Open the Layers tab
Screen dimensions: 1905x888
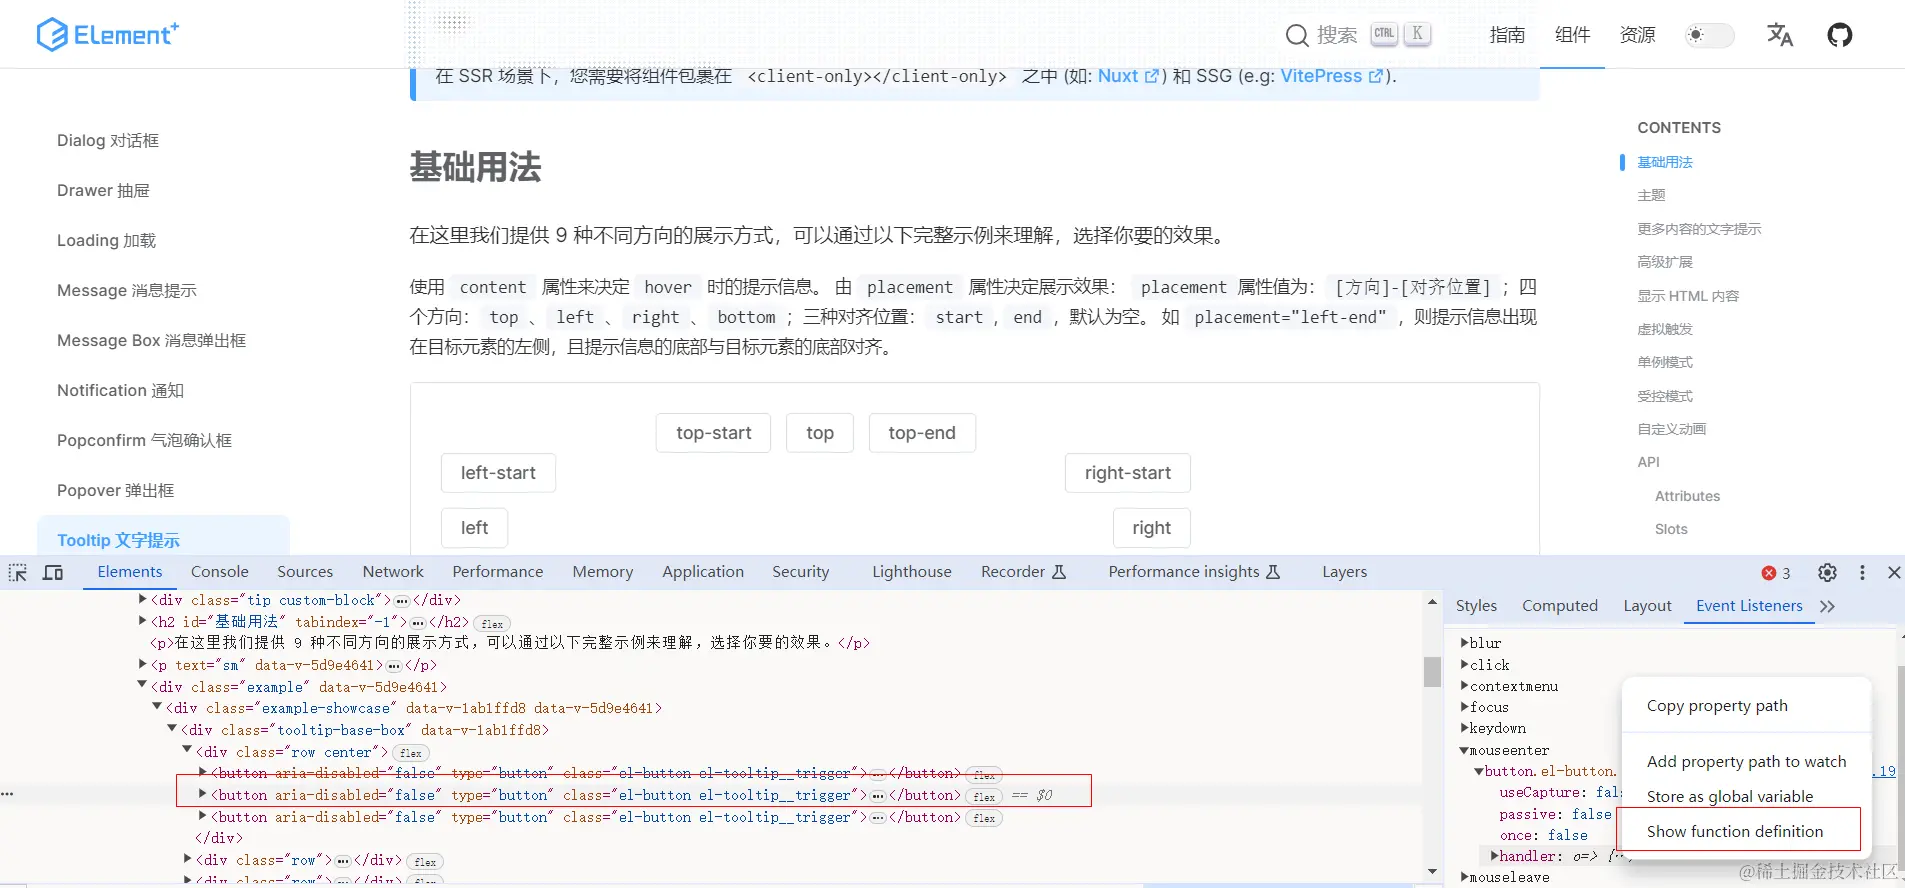[x=1344, y=572]
